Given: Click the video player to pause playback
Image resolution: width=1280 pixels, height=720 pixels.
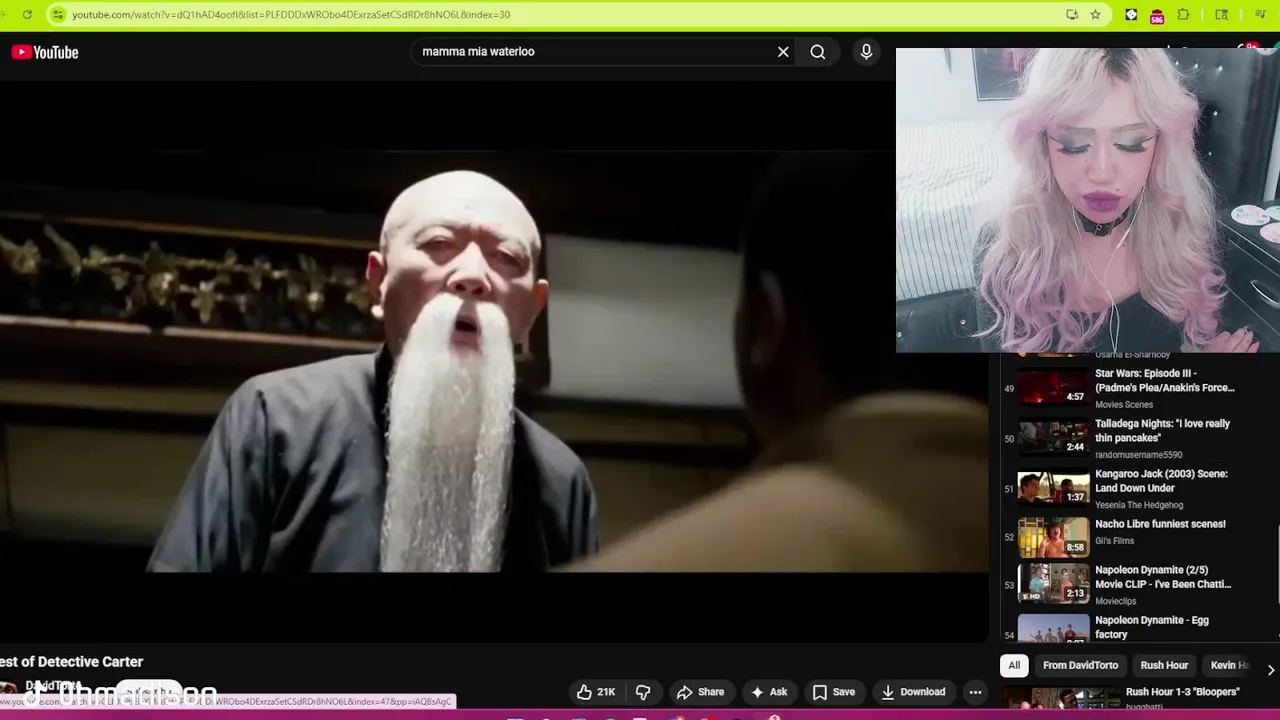Looking at the screenshot, I should 494,360.
